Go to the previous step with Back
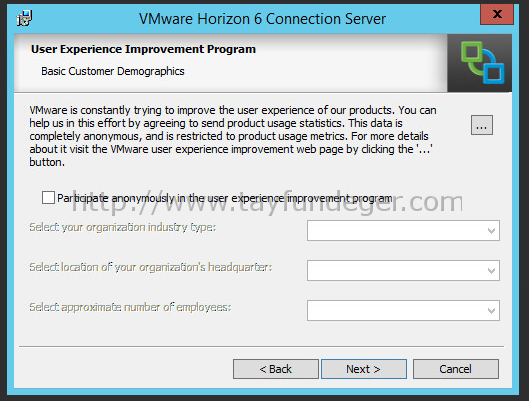Image resolution: width=529 pixels, height=401 pixels. pyautogui.click(x=276, y=369)
